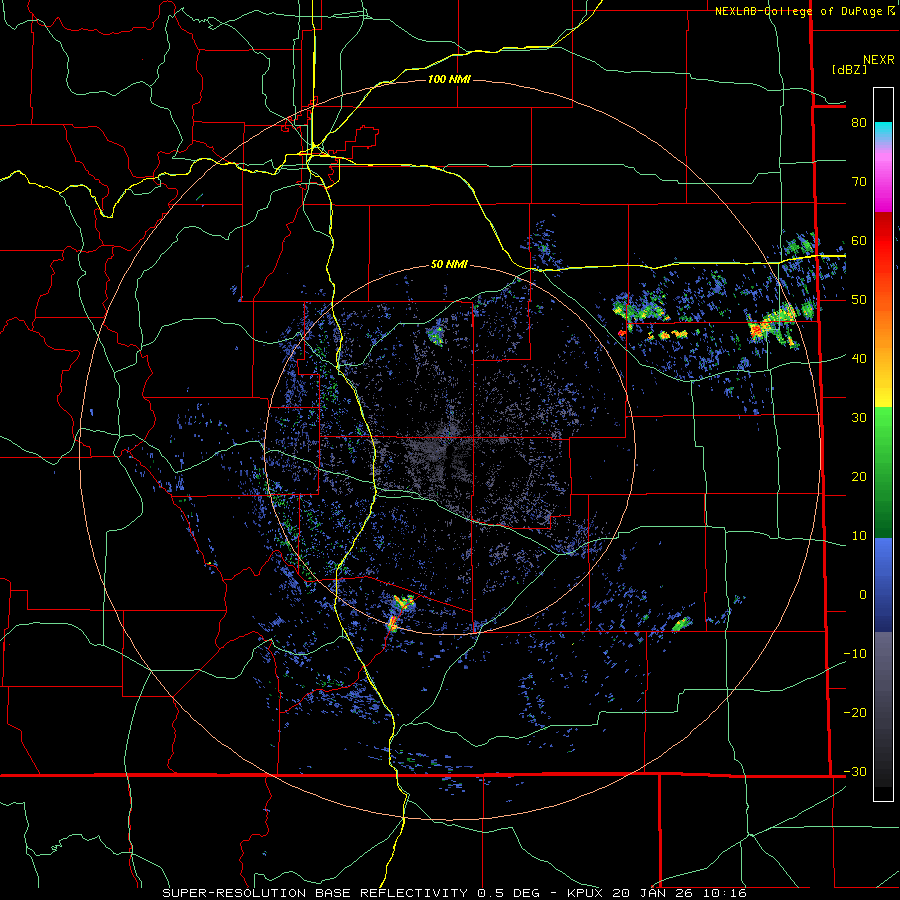The width and height of the screenshot is (900, 900).
Task: Click the 50 value on dBZ scale
Action: pos(859,300)
